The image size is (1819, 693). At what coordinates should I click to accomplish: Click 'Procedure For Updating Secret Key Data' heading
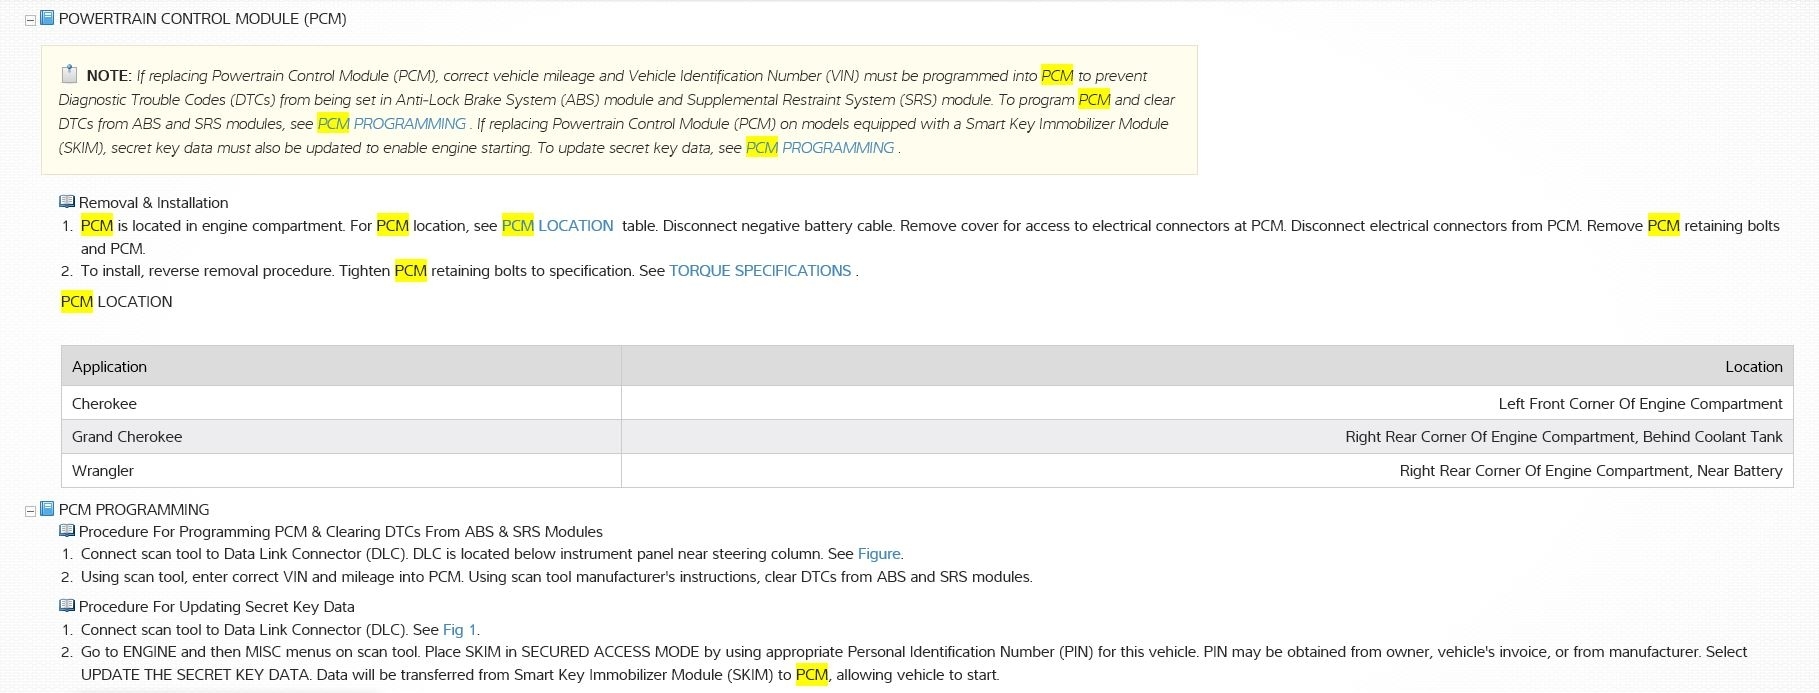[x=217, y=607]
